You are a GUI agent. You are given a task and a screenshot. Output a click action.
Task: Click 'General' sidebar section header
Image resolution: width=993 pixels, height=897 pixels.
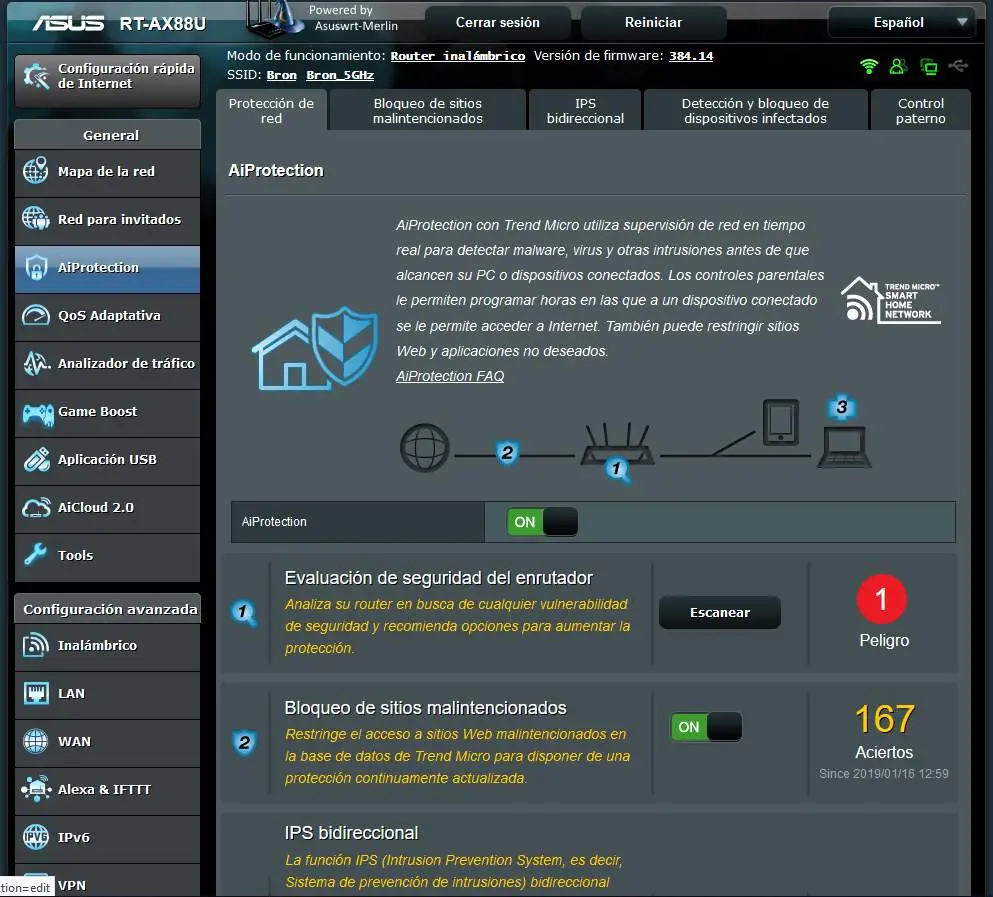click(x=110, y=135)
